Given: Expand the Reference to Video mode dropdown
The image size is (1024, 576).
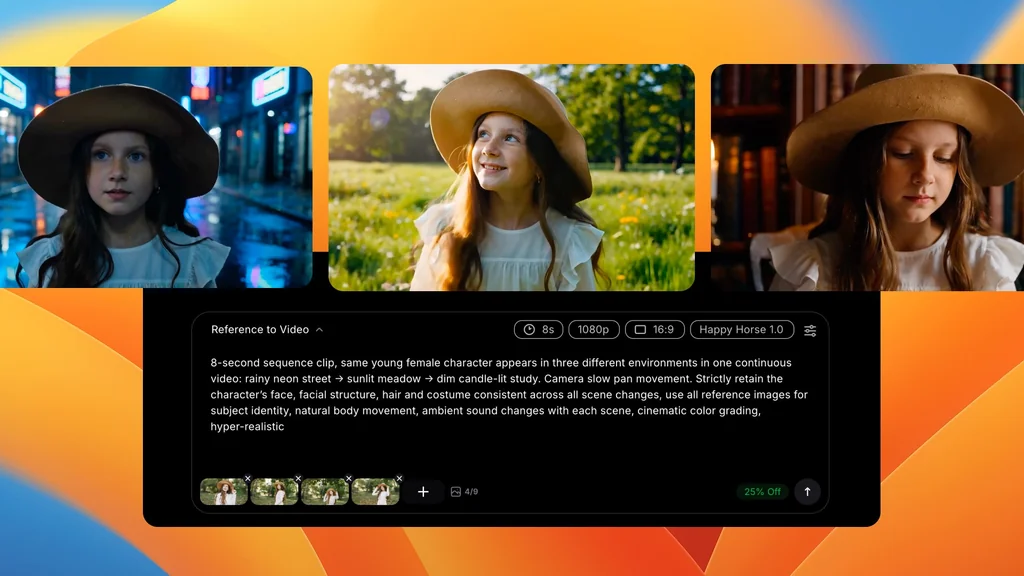Looking at the screenshot, I should point(267,330).
